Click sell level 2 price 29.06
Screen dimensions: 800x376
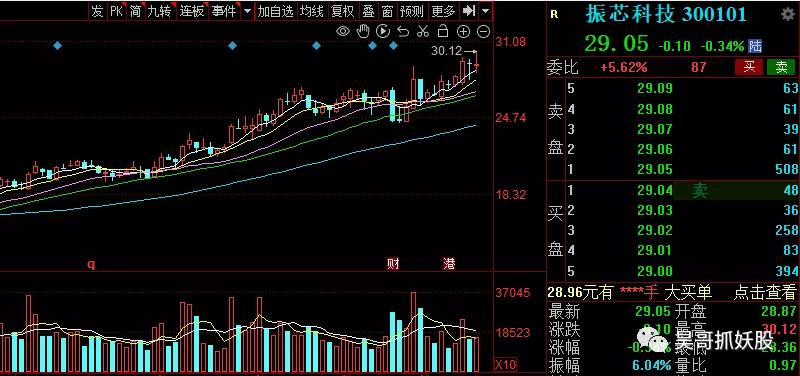click(x=655, y=149)
